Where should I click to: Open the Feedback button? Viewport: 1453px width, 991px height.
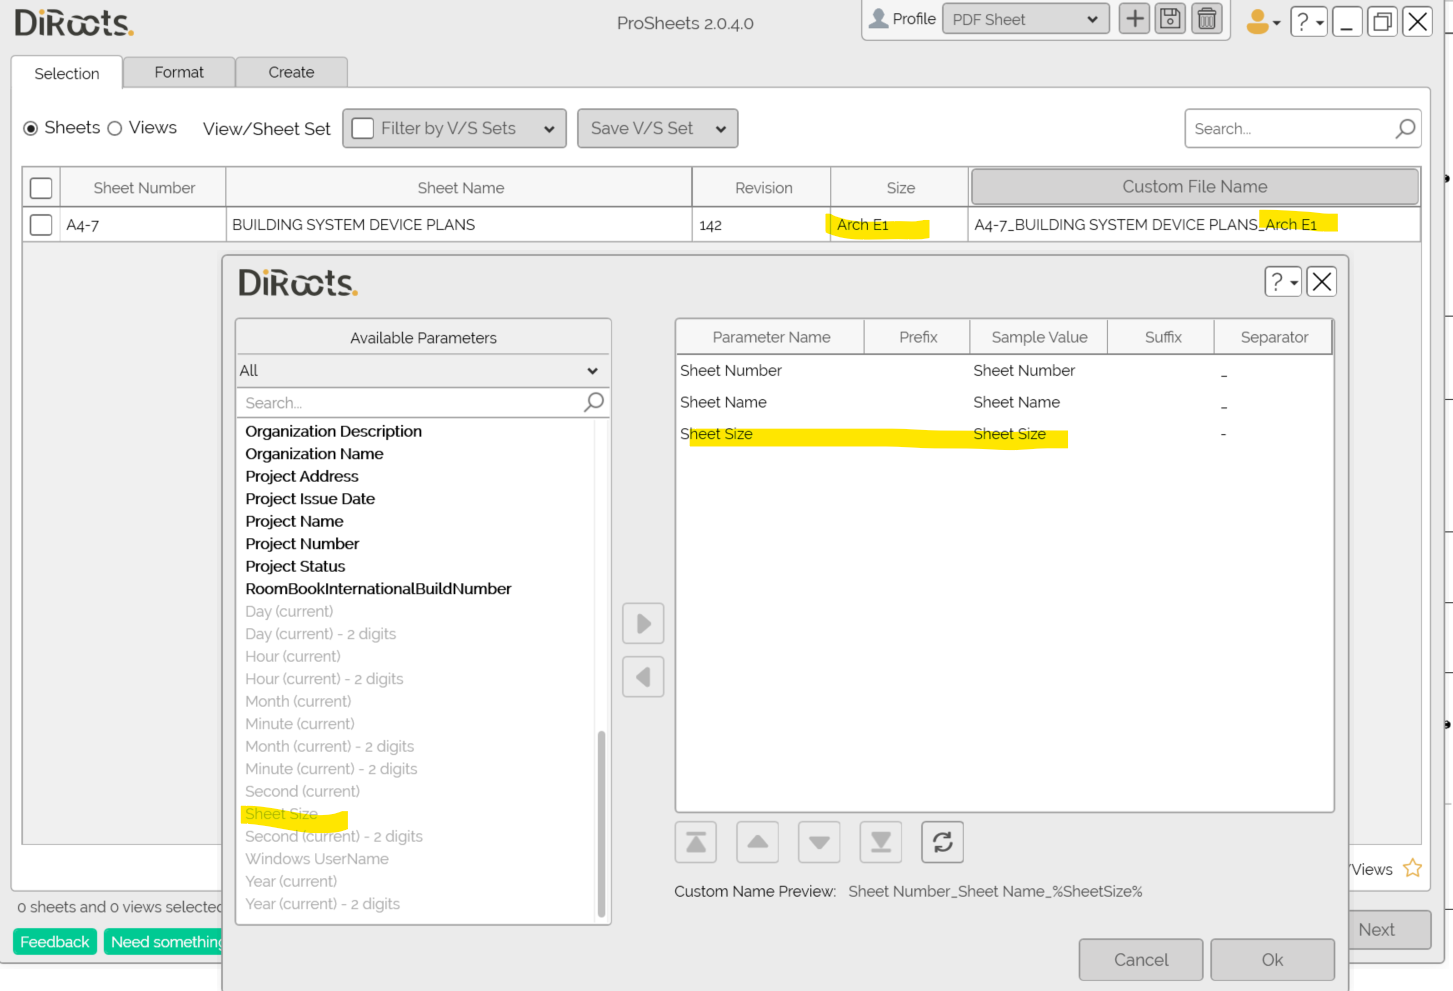(55, 942)
